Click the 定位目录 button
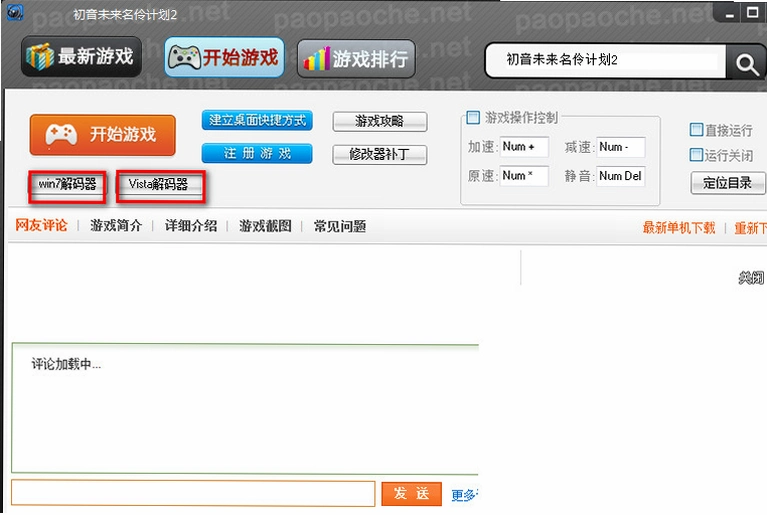767x515 pixels. click(x=727, y=183)
